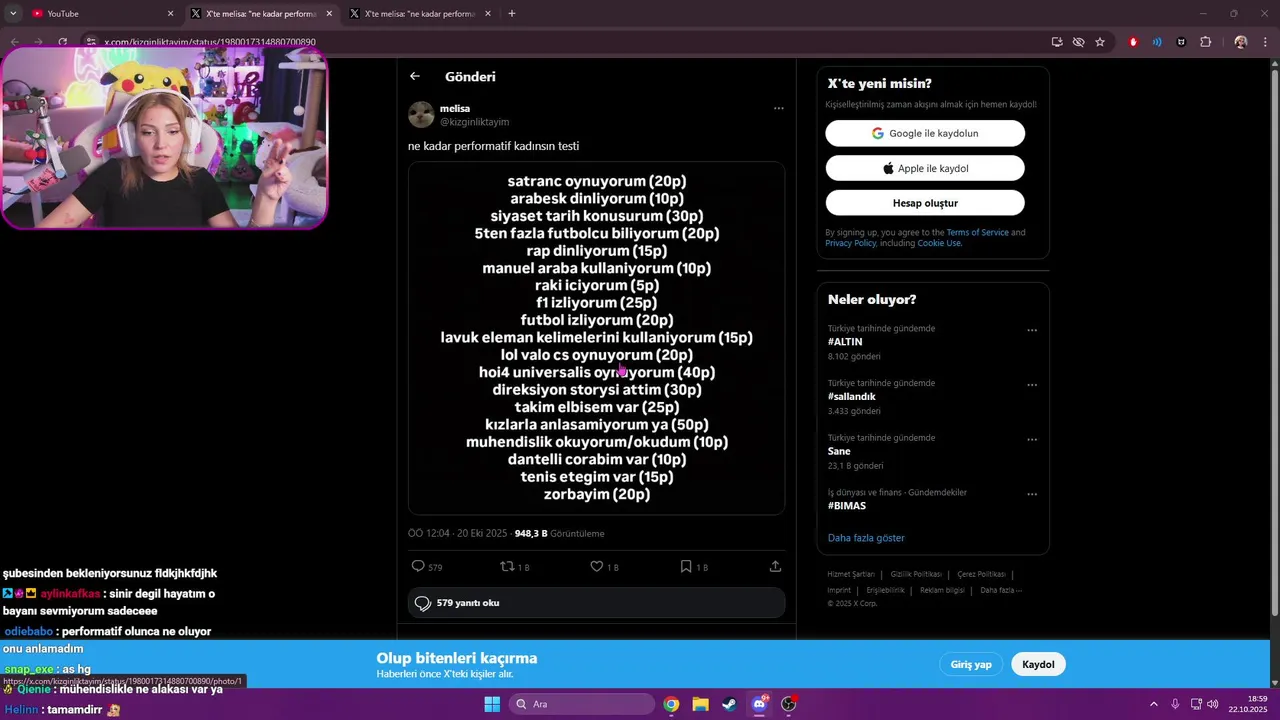
Task: Click the 'Giriş yap' button in the banner
Action: [x=970, y=664]
